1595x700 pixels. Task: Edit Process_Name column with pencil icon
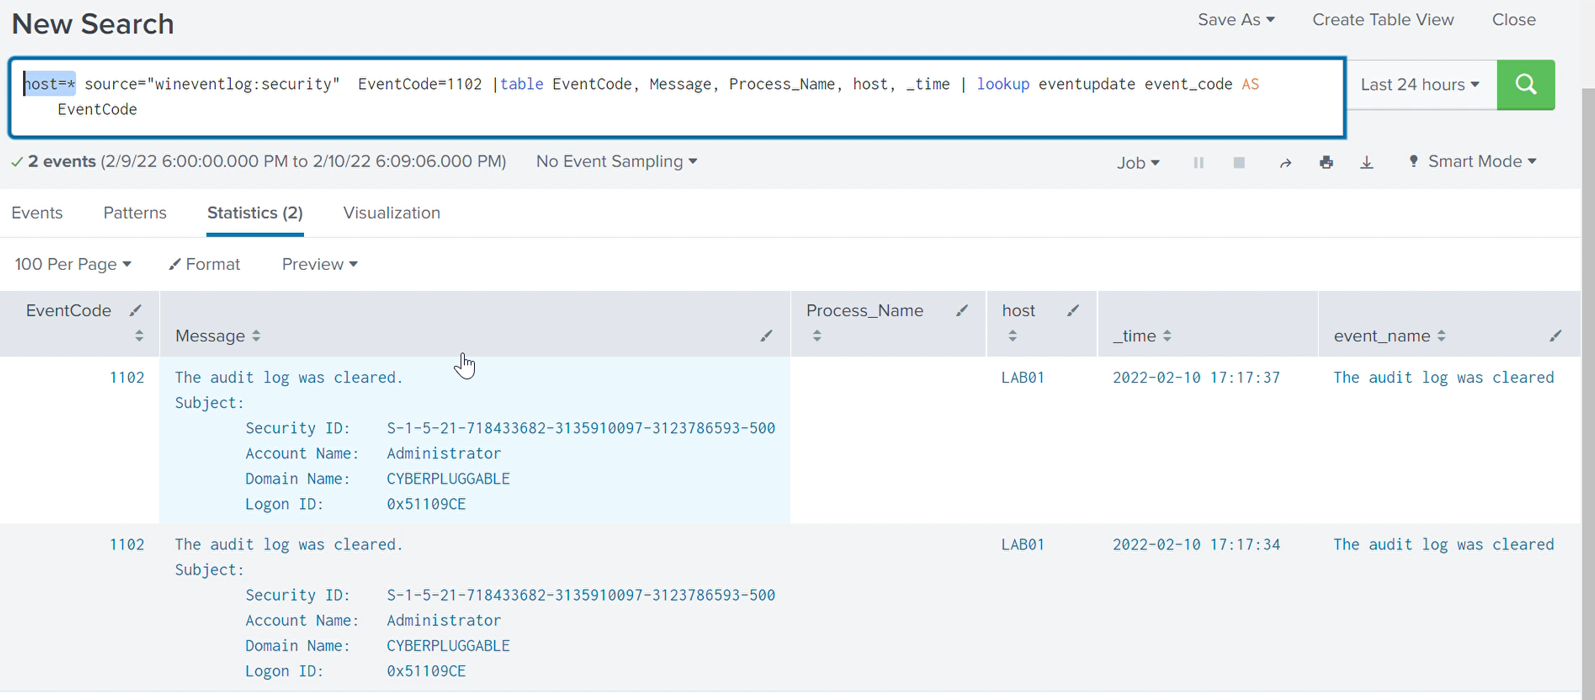coord(962,311)
